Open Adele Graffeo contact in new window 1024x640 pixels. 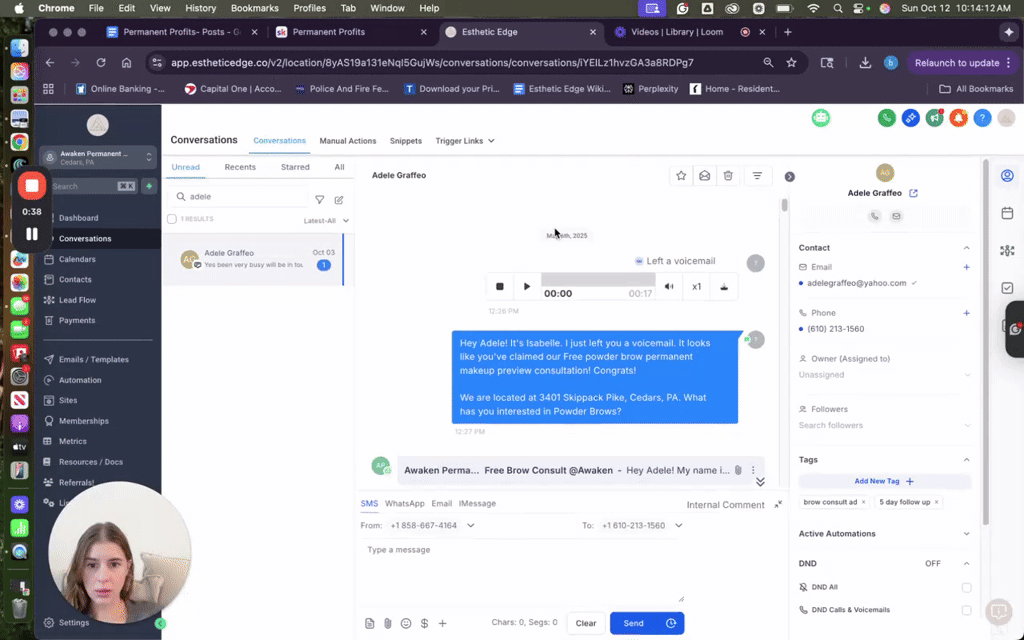pos(914,193)
